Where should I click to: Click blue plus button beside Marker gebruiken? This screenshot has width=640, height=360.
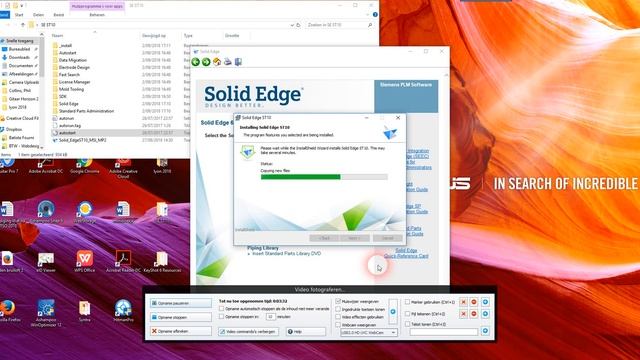click(485, 302)
